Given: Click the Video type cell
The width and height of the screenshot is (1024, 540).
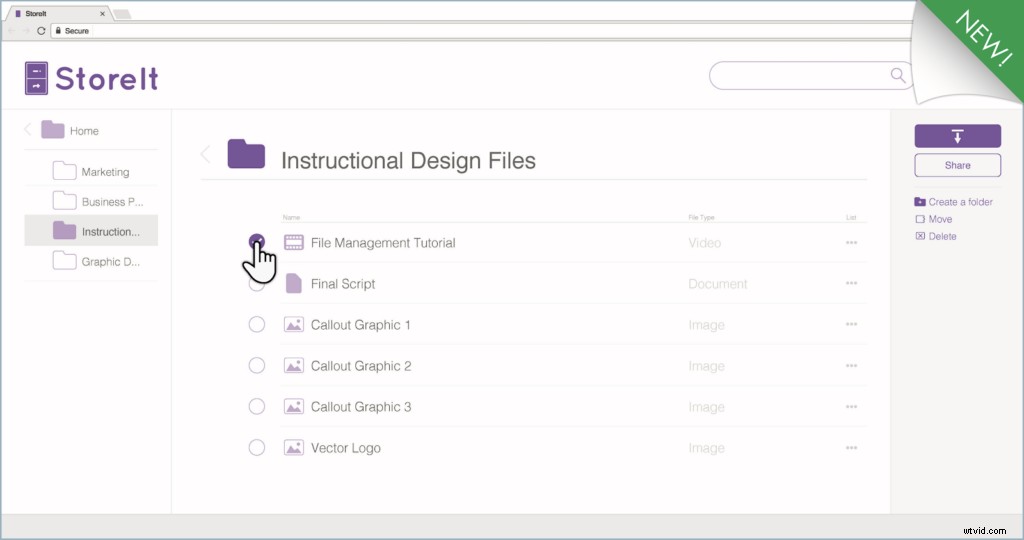Looking at the screenshot, I should (705, 243).
